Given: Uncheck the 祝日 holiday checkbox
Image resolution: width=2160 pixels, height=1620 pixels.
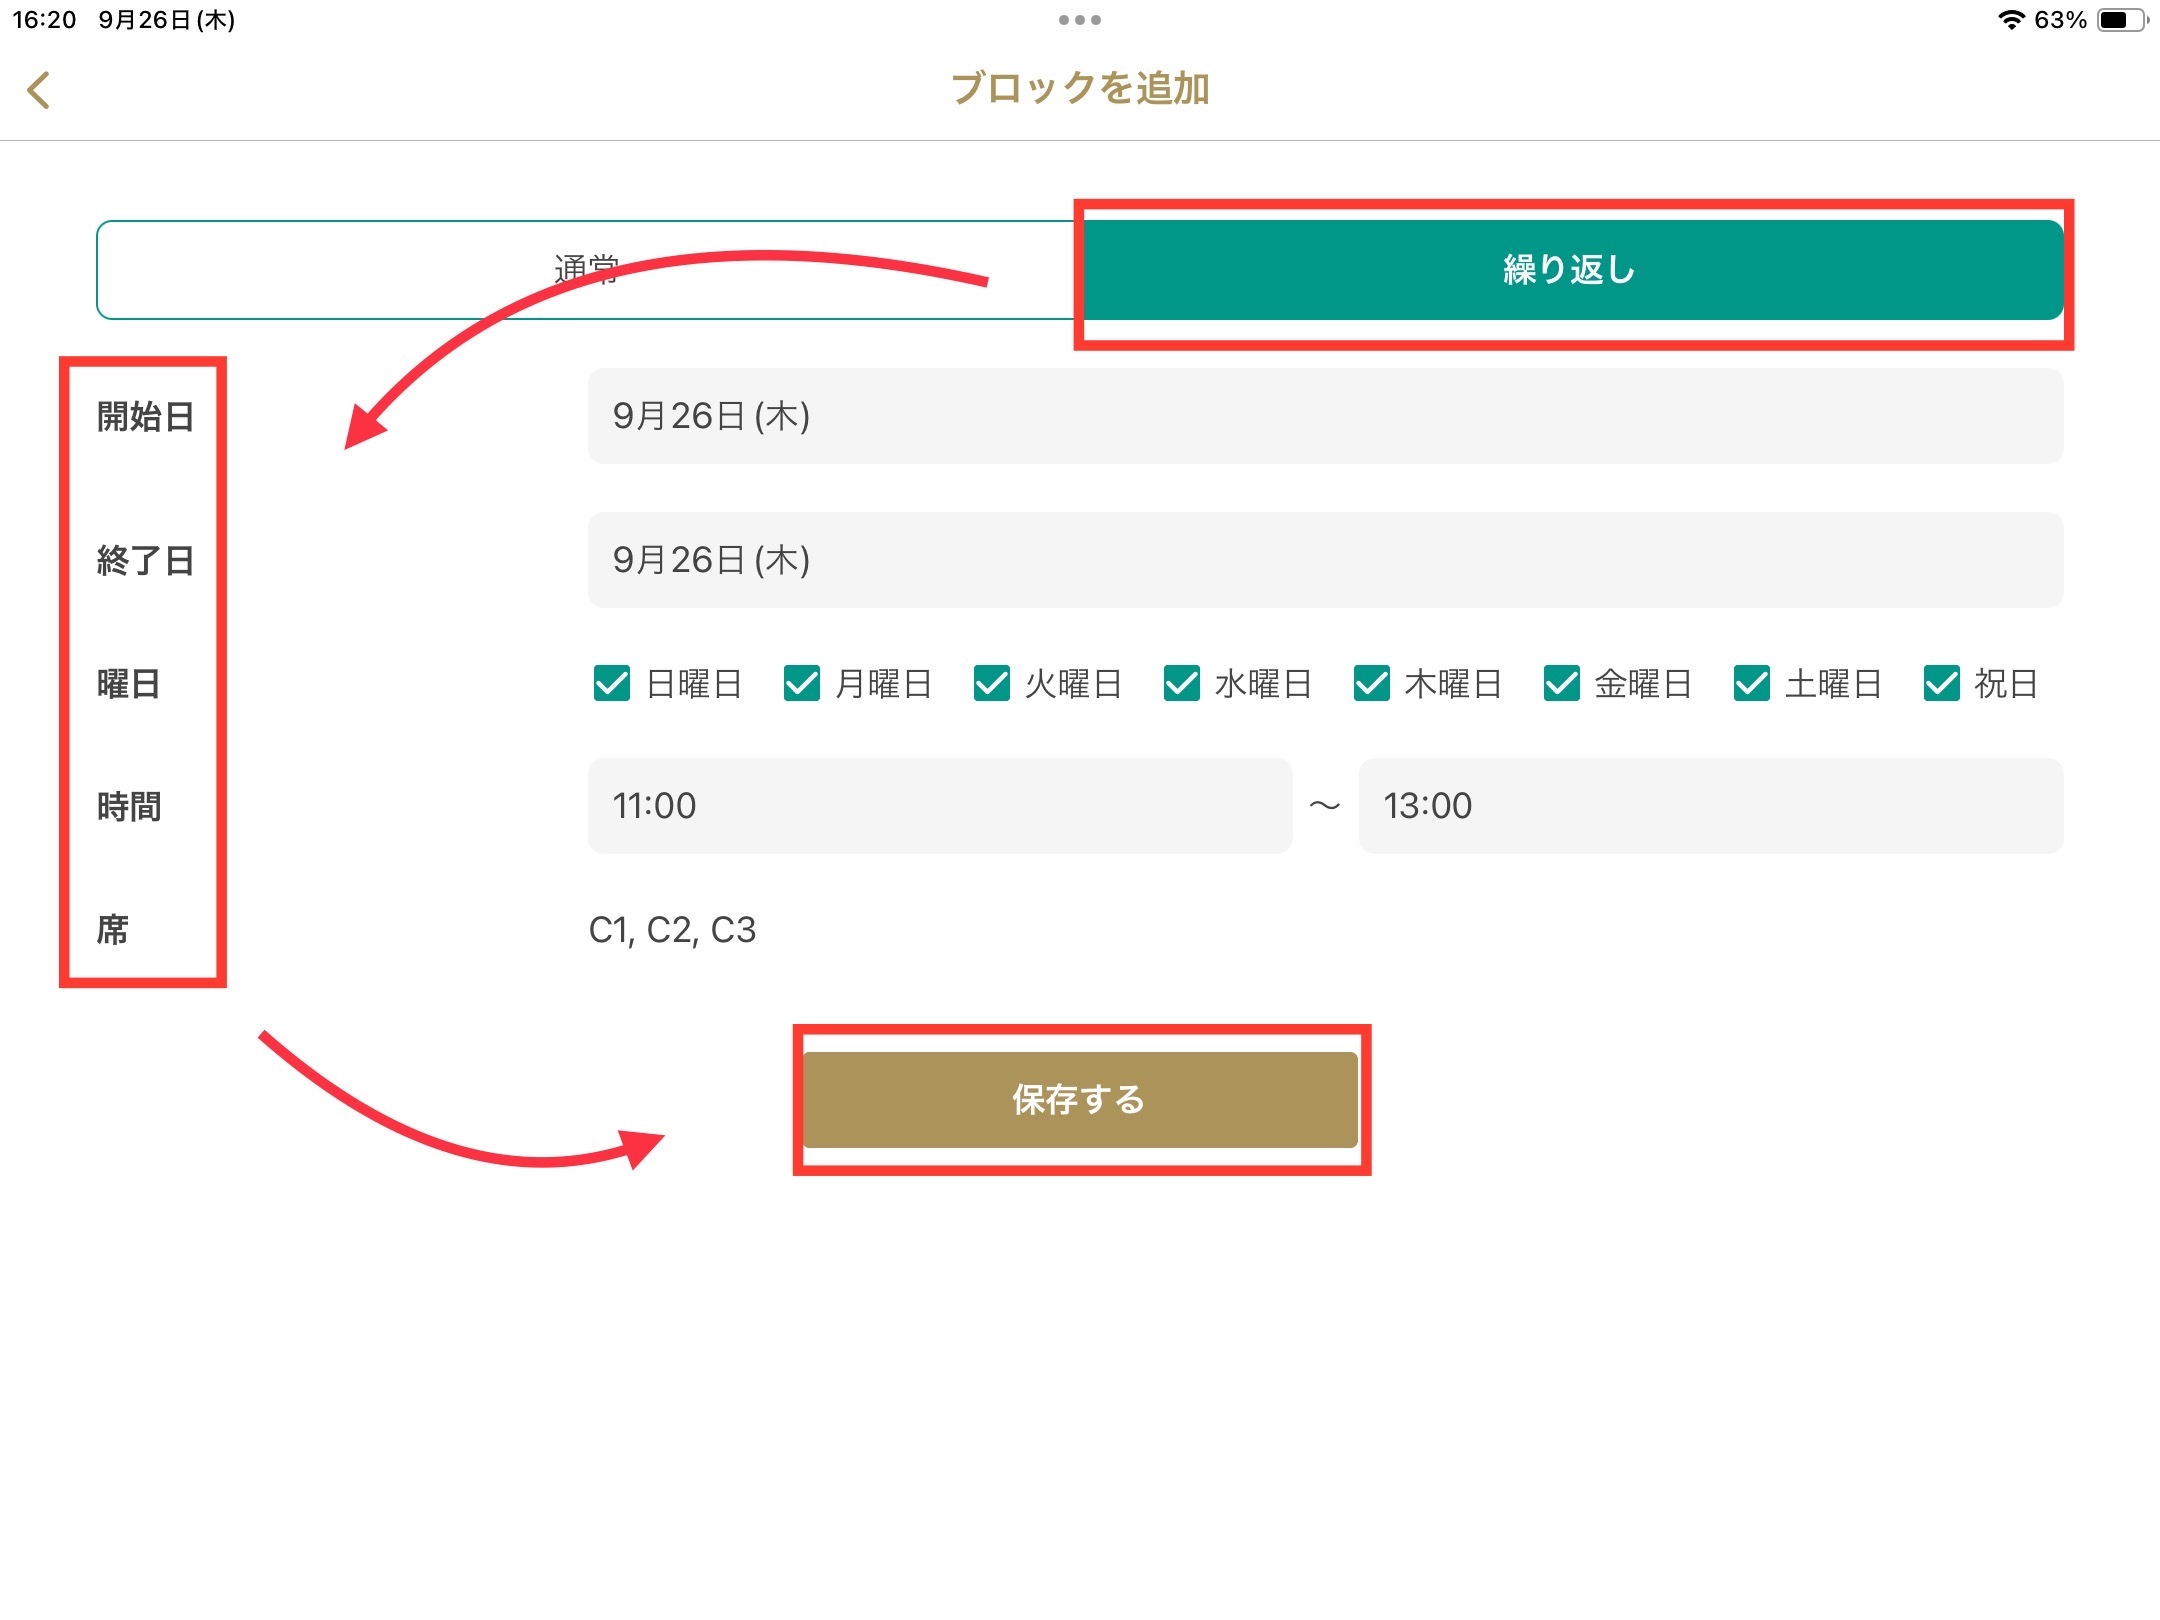Looking at the screenshot, I should pyautogui.click(x=1942, y=684).
